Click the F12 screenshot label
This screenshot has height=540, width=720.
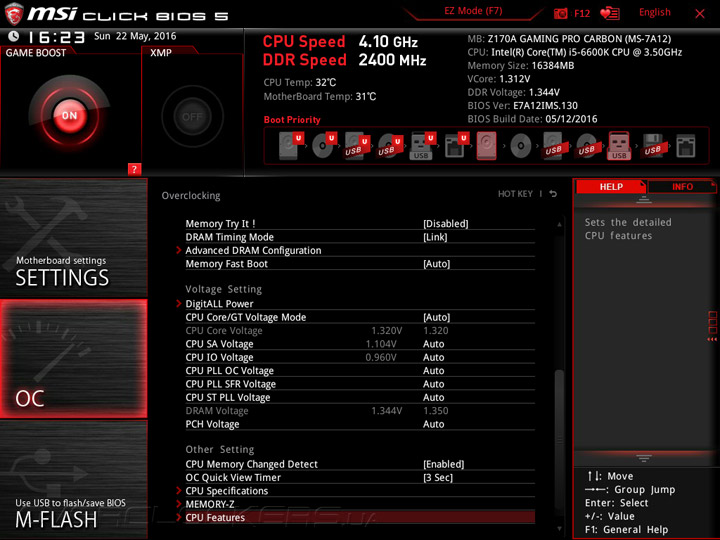(582, 13)
